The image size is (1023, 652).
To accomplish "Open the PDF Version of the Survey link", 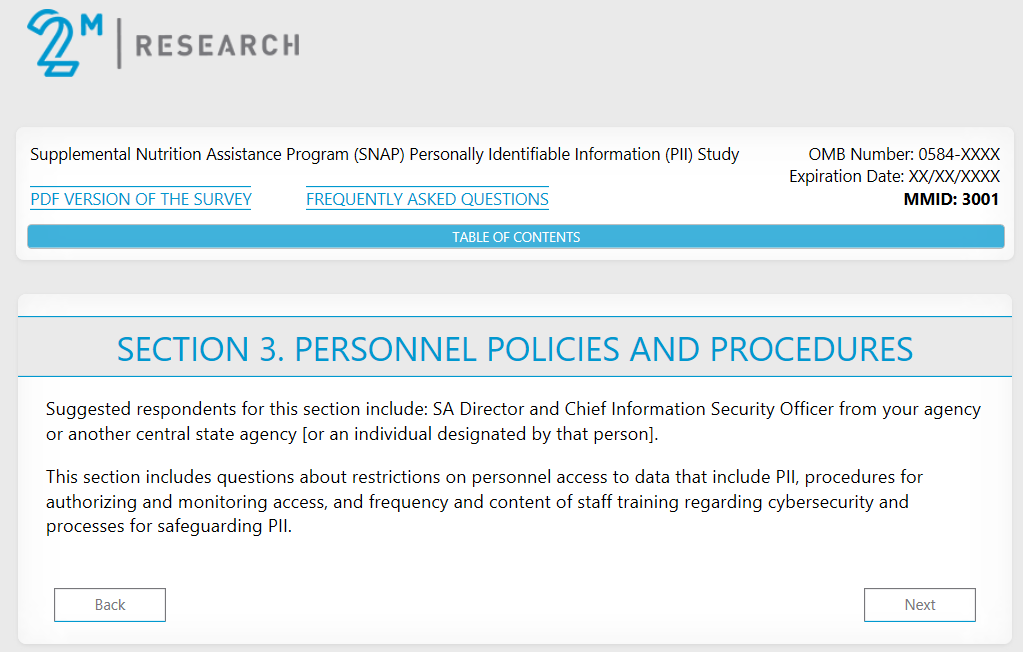I will coord(141,199).
